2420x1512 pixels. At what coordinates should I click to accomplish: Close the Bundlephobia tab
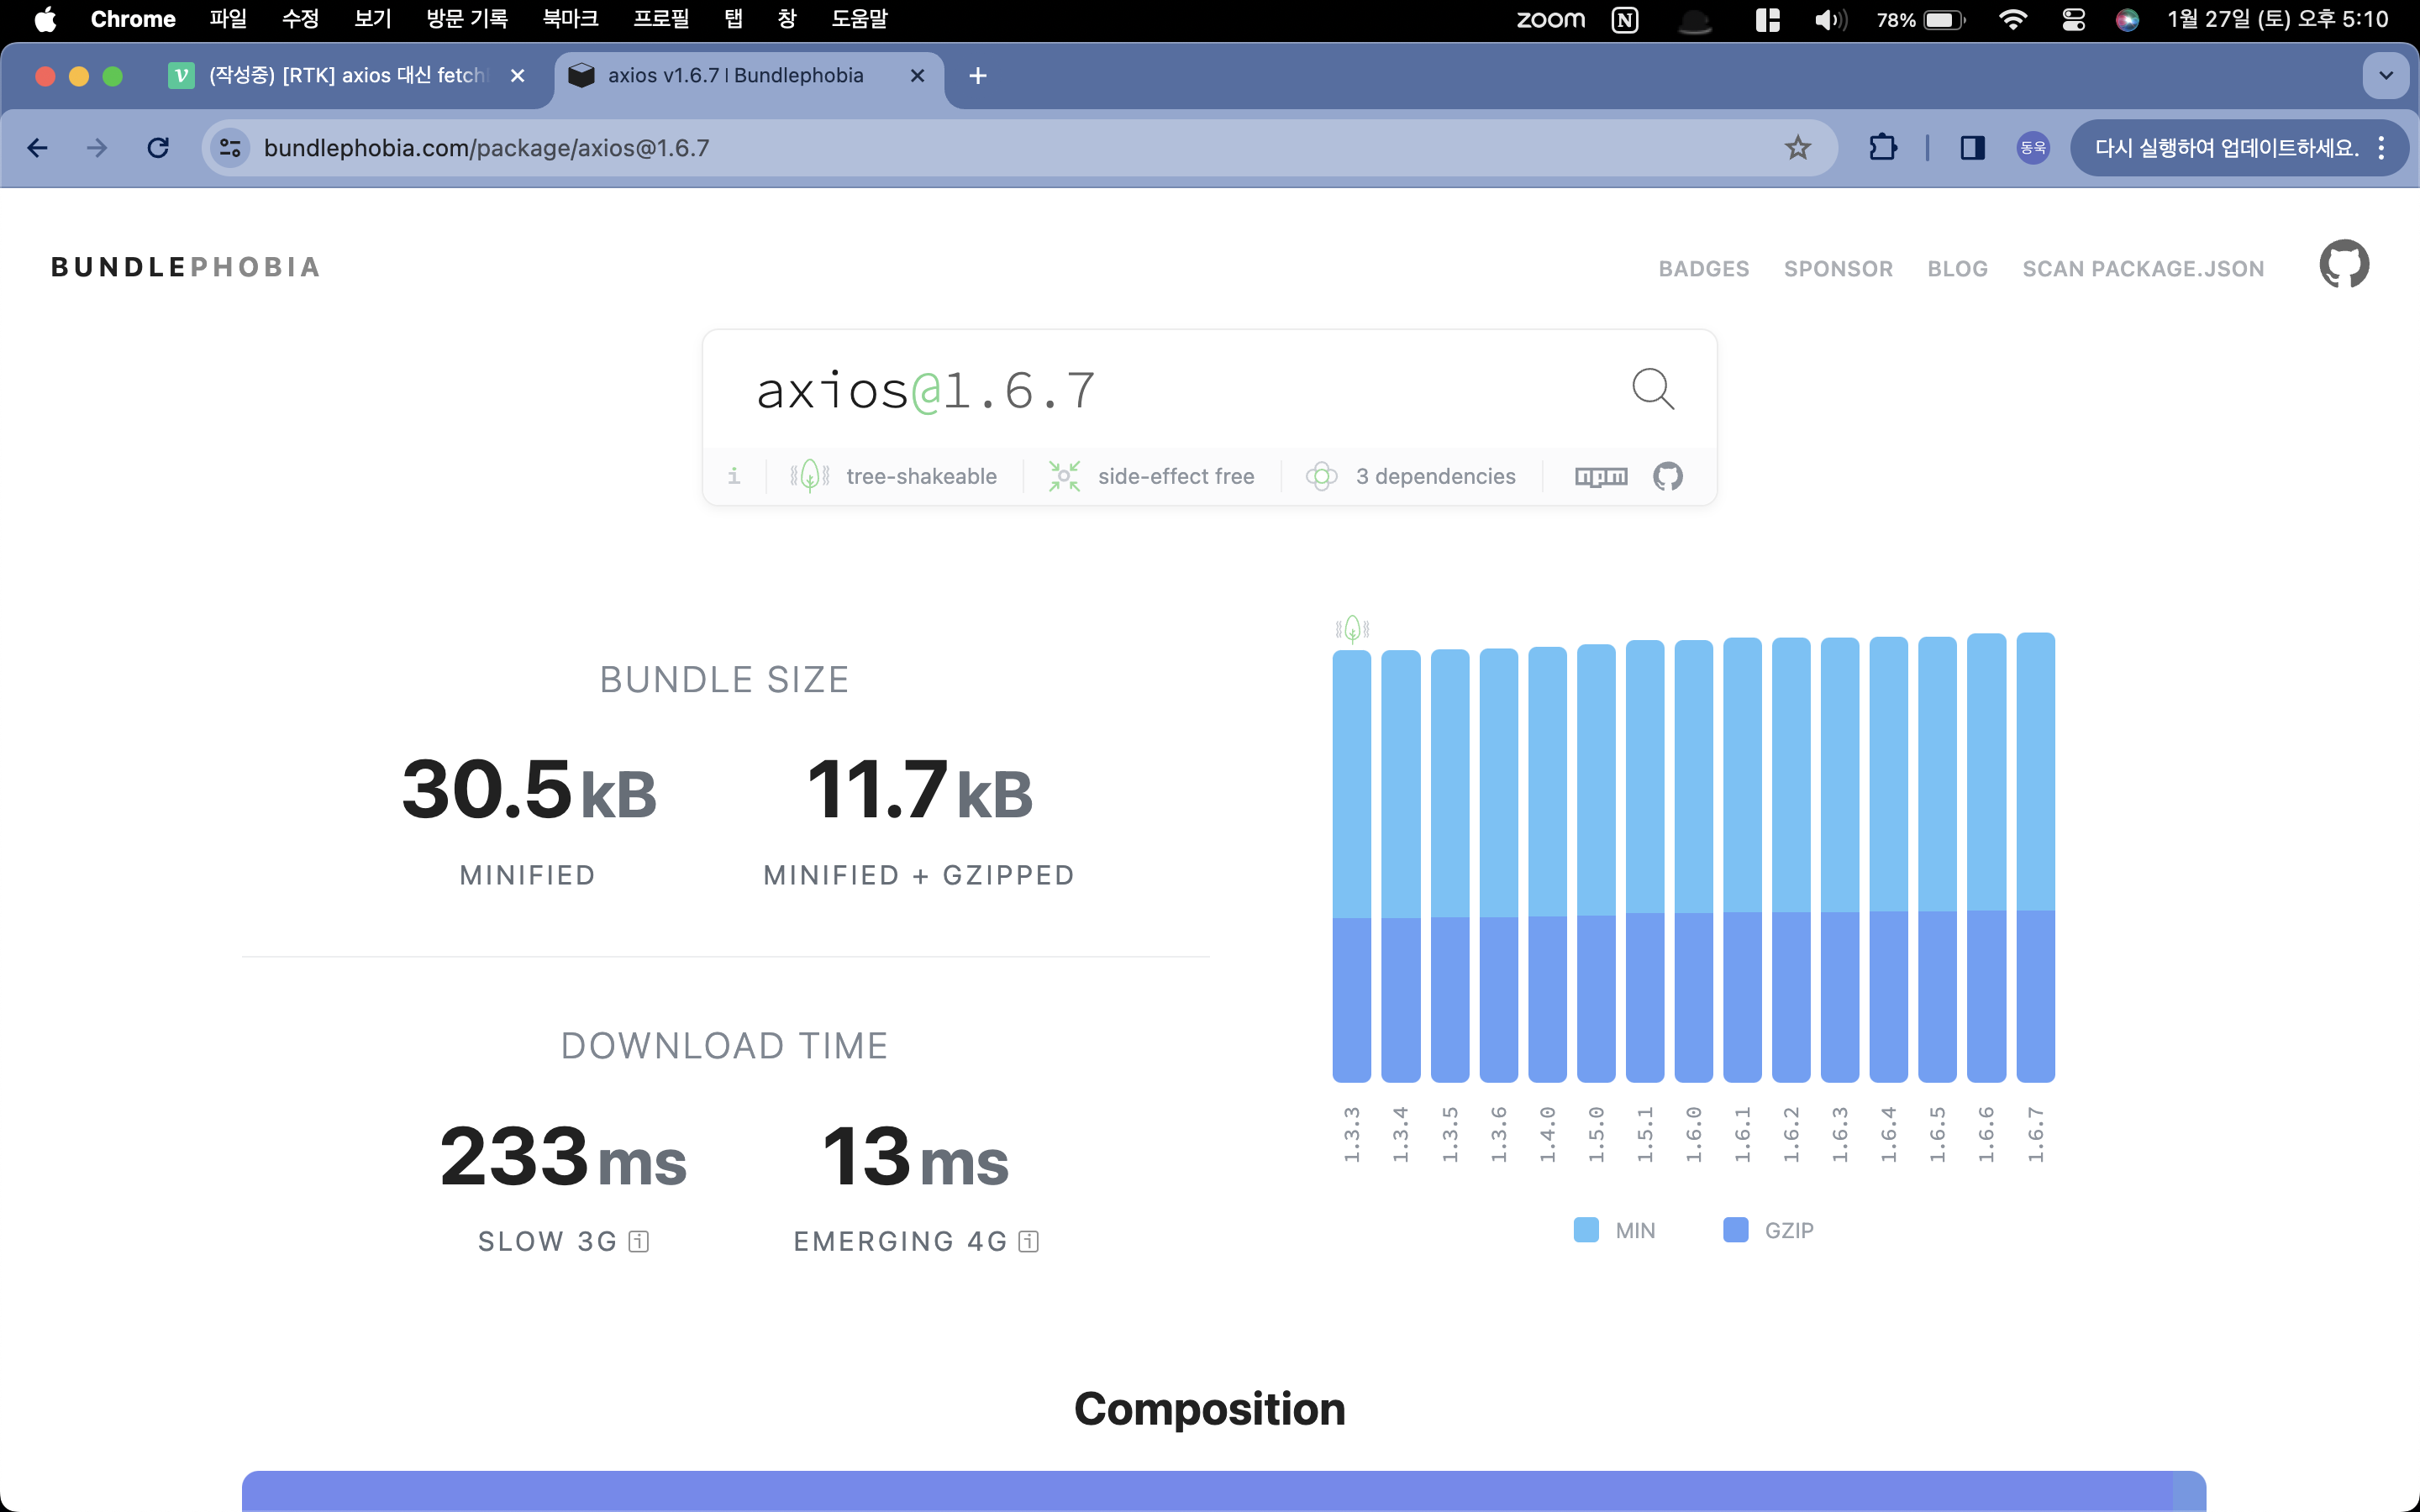(917, 76)
